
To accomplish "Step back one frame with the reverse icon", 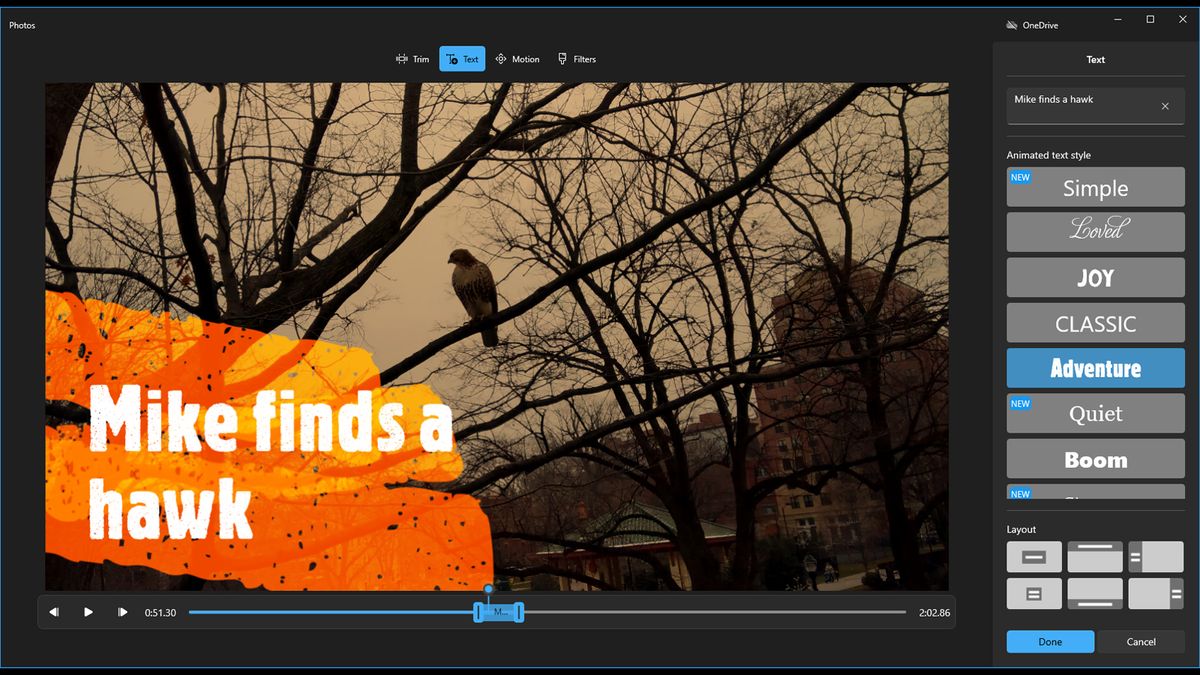I will tap(54, 611).
